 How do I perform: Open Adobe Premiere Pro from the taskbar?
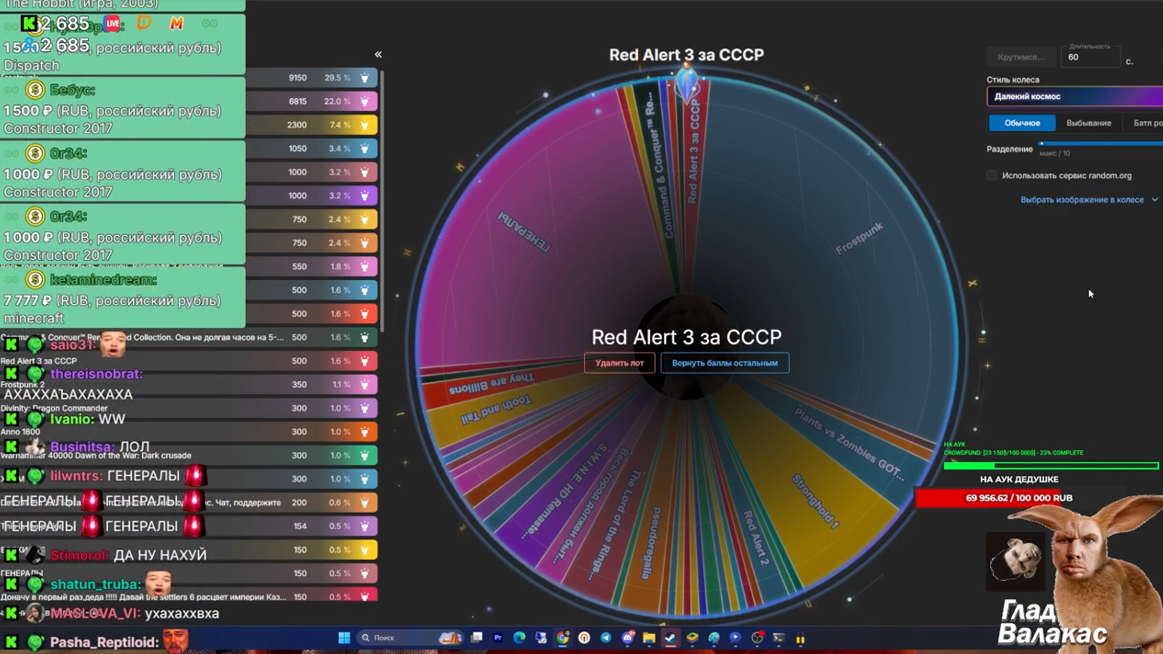[x=498, y=638]
